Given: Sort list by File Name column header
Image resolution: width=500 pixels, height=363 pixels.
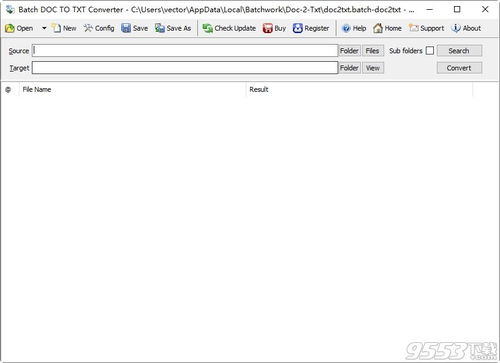Looking at the screenshot, I should click(132, 89).
